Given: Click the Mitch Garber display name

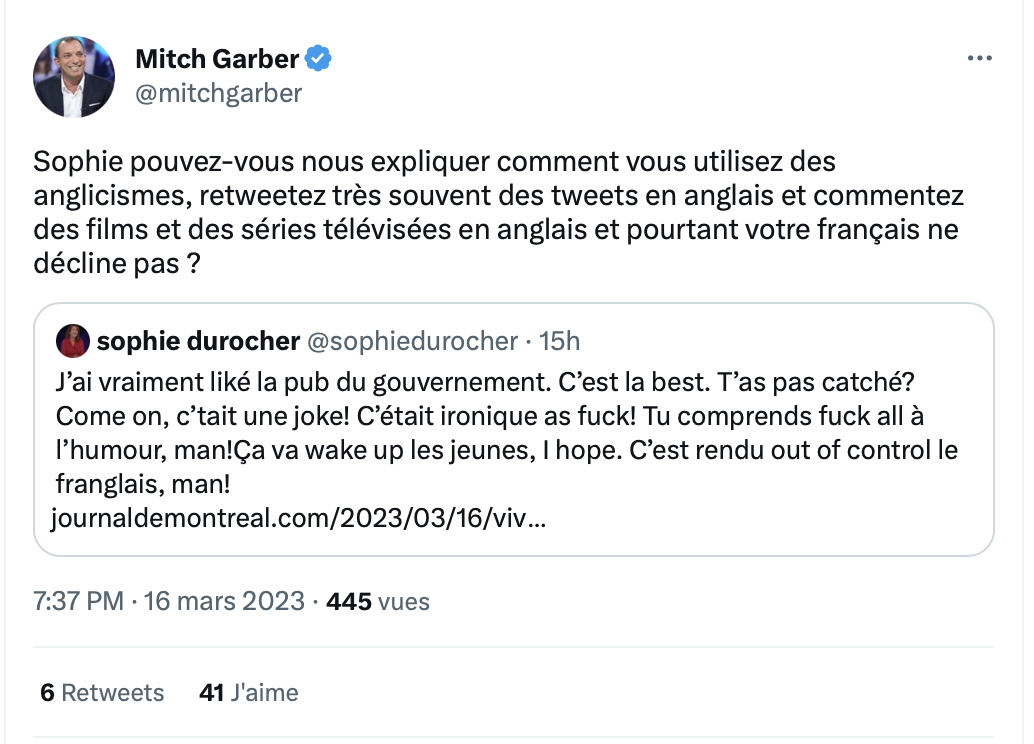Looking at the screenshot, I should pos(217,59).
